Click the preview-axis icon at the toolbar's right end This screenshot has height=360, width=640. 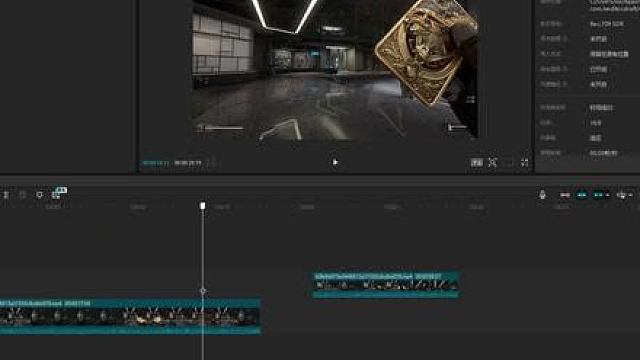tap(621, 196)
